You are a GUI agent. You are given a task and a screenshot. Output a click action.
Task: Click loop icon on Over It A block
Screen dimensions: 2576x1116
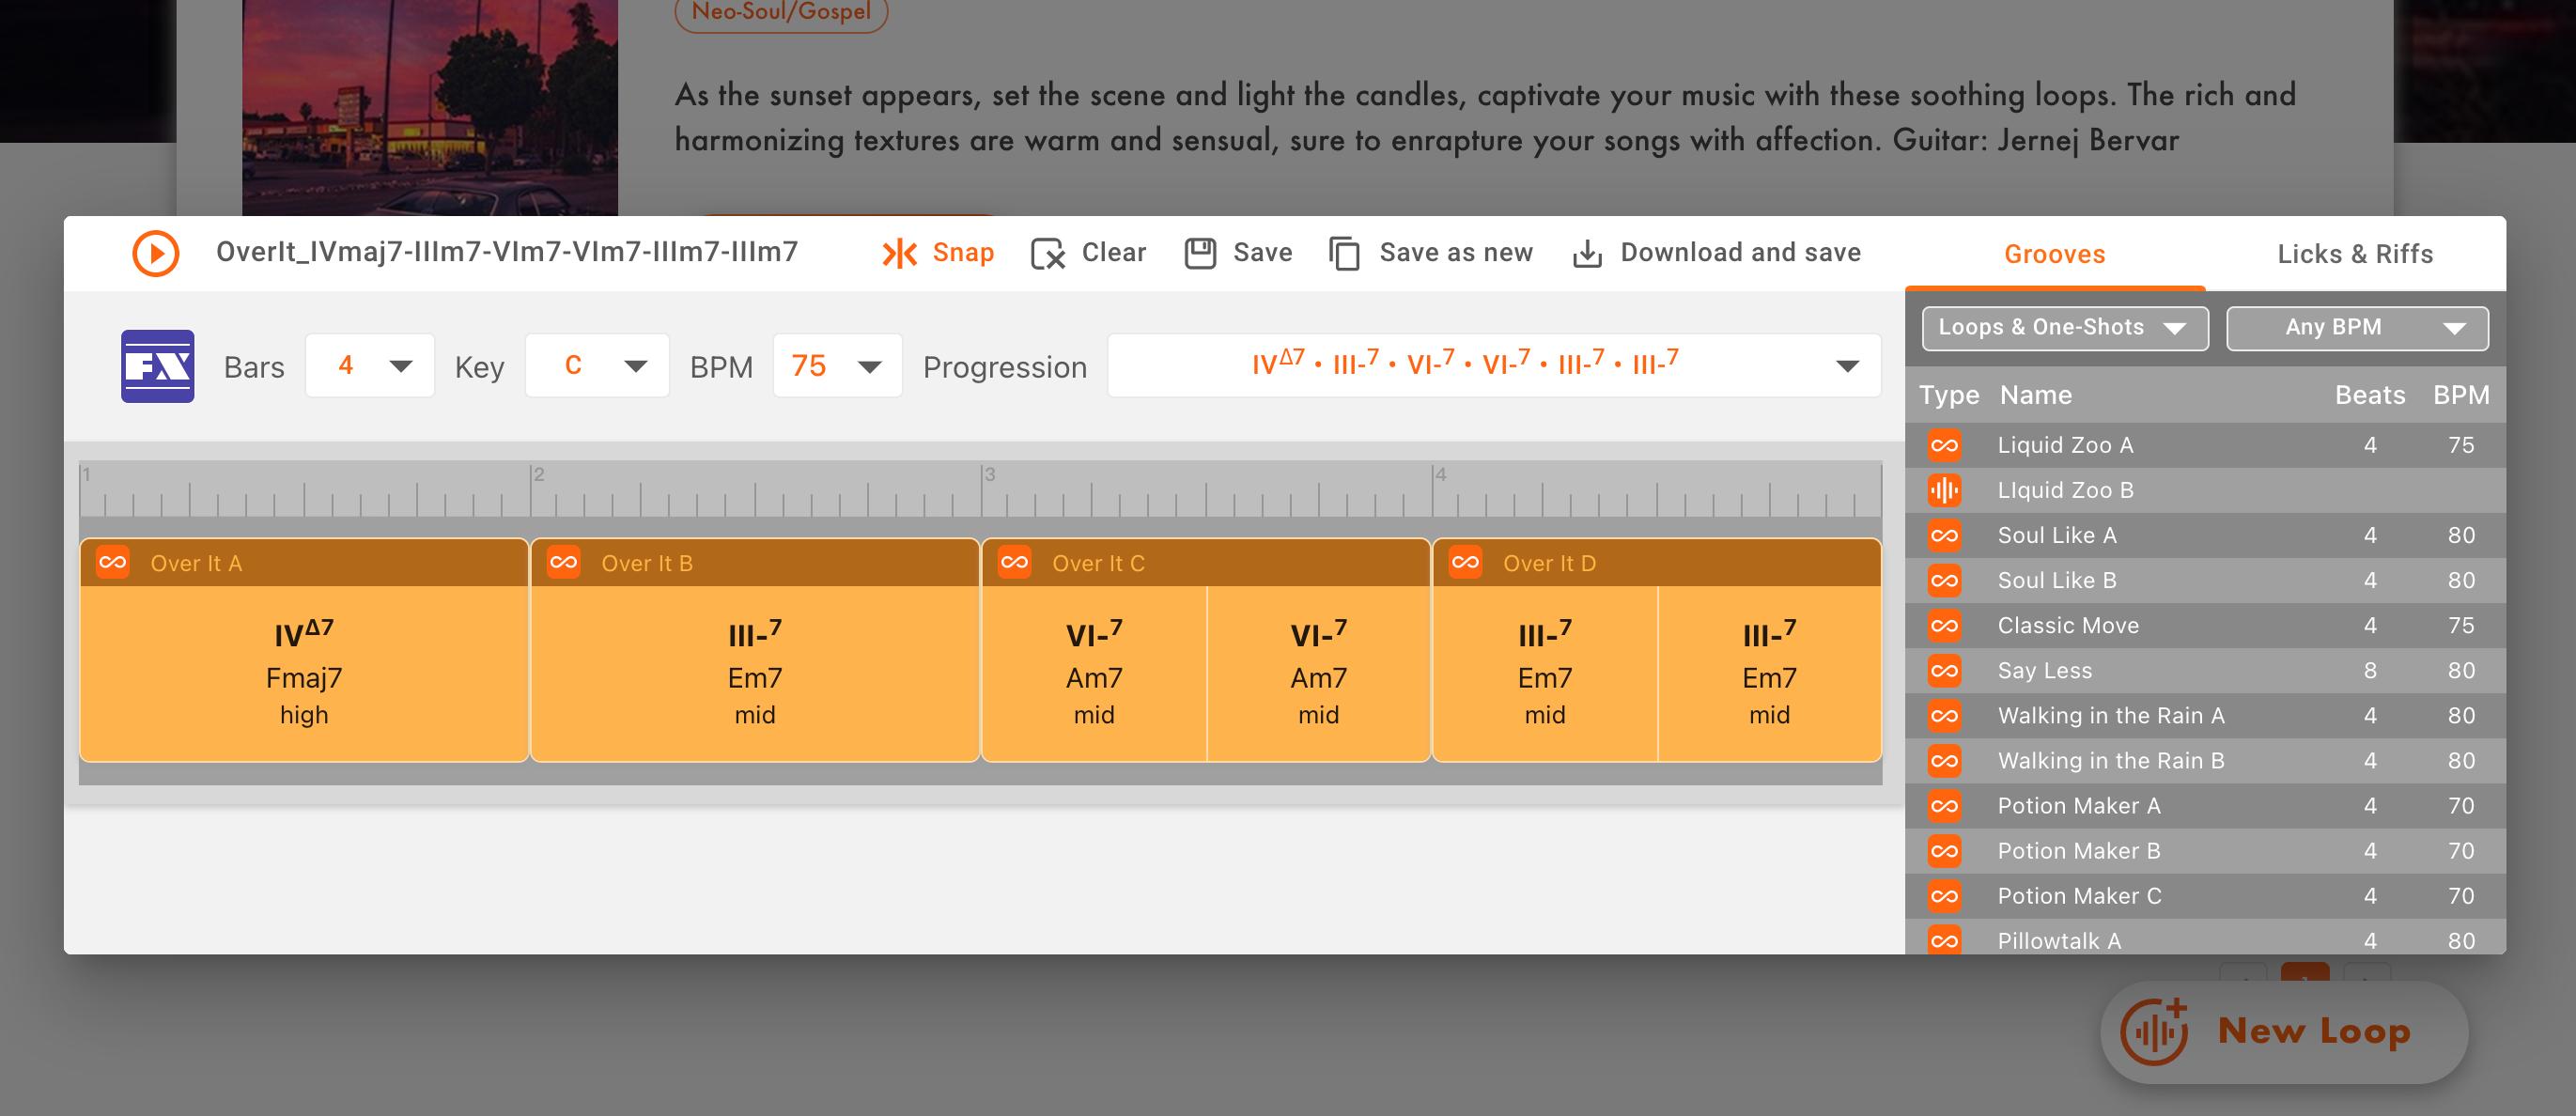[x=113, y=562]
